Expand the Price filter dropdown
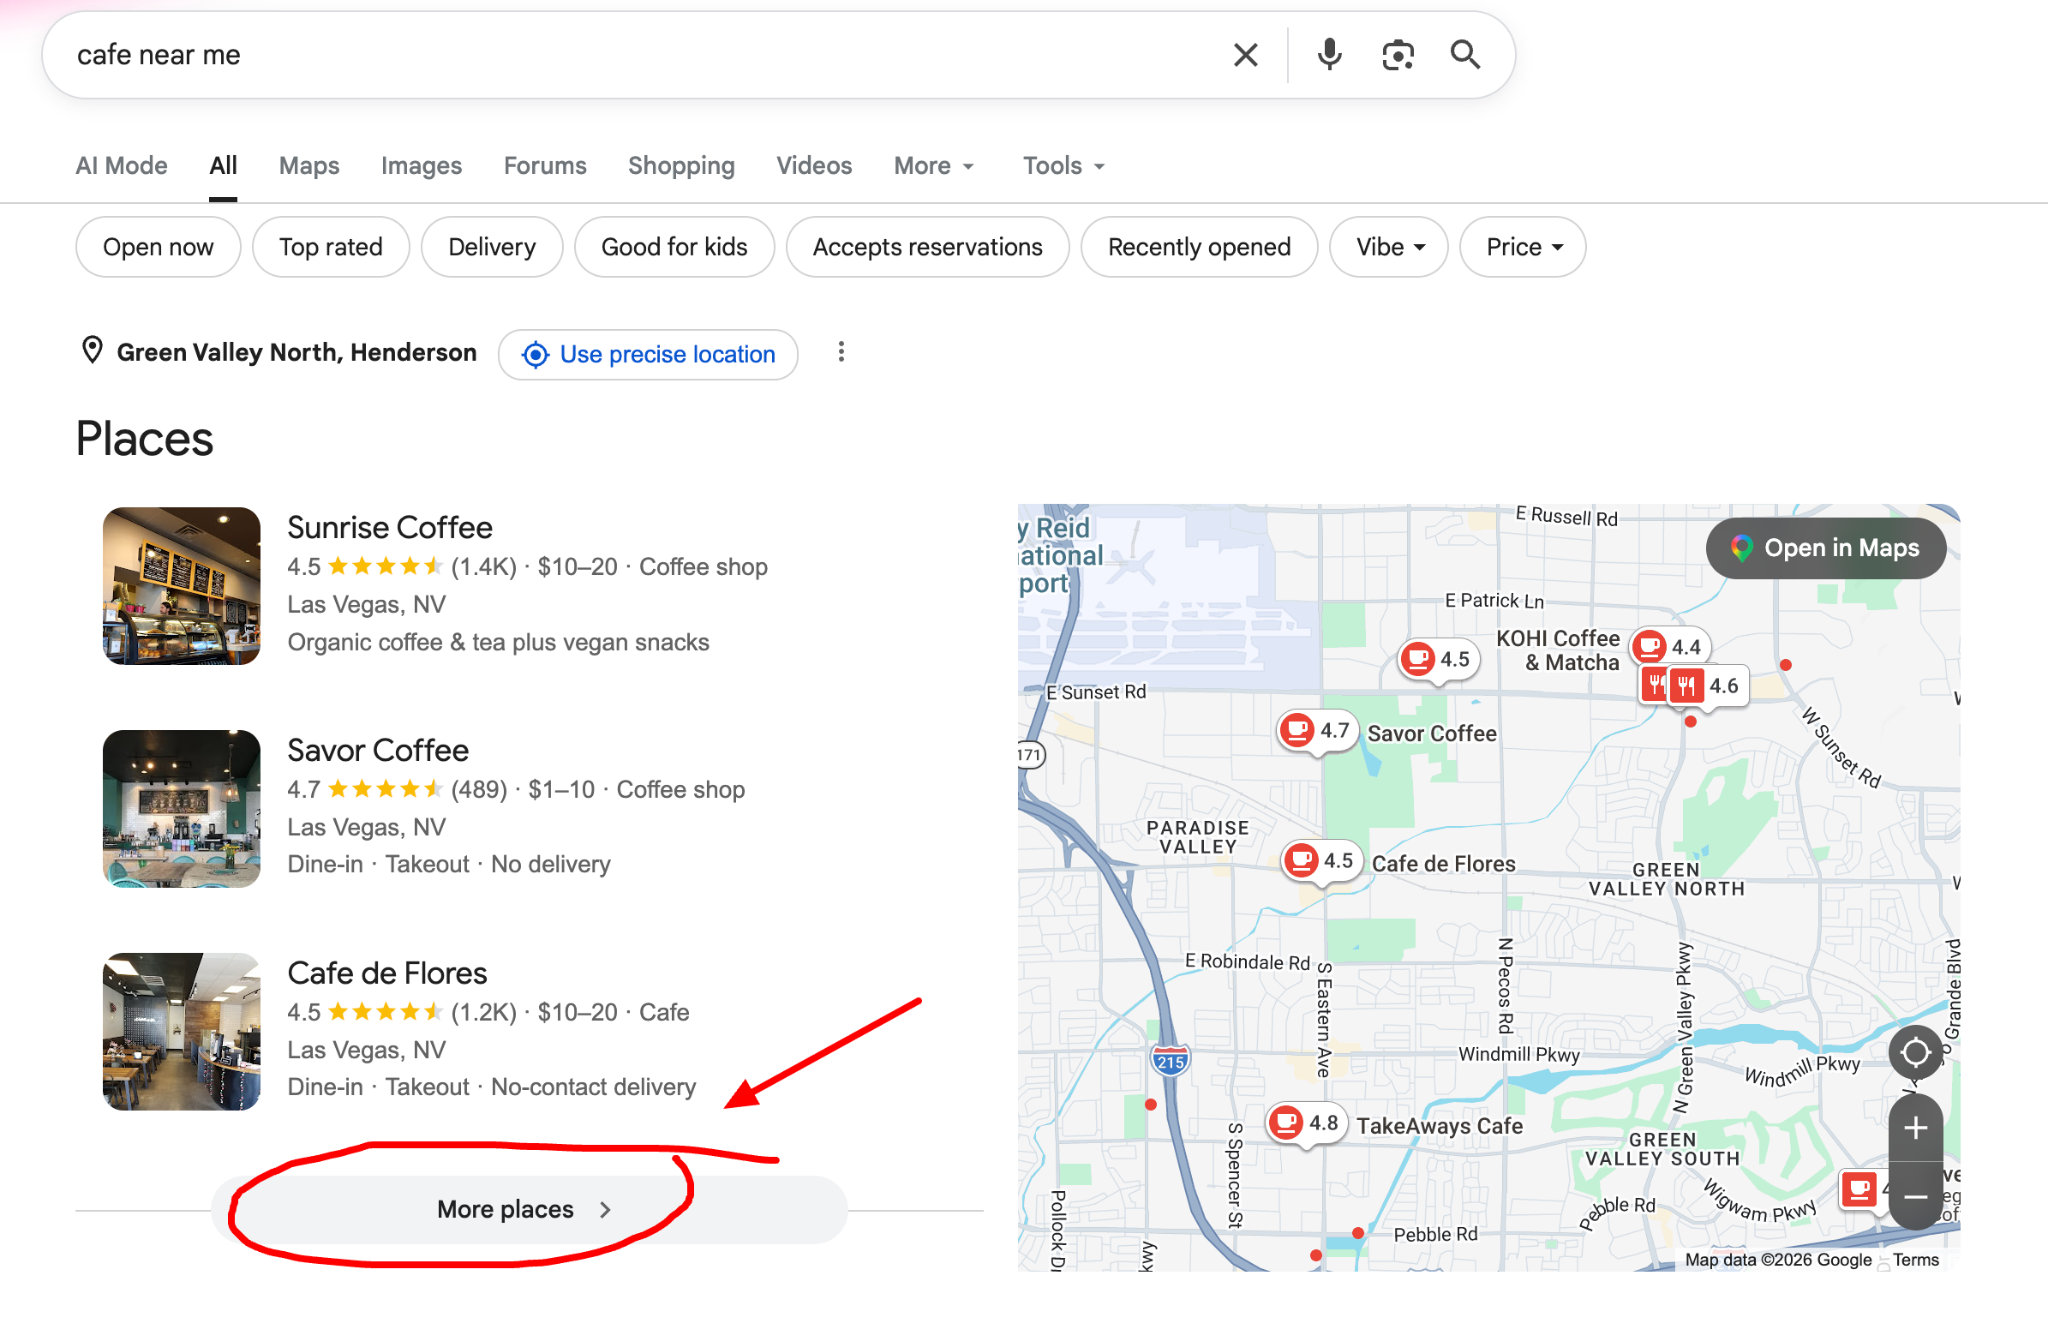This screenshot has width=2048, height=1332. [x=1523, y=247]
